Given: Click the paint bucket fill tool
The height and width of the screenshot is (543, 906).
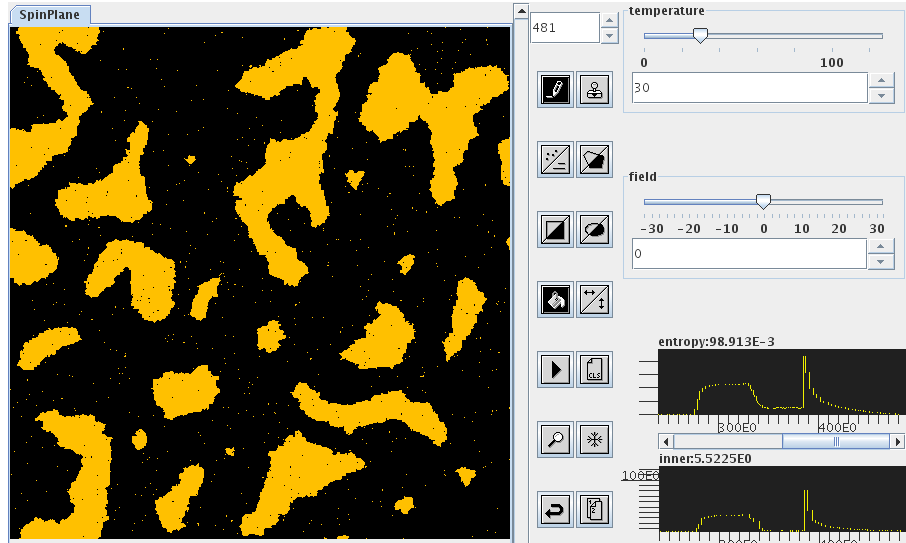Looking at the screenshot, I should [555, 299].
